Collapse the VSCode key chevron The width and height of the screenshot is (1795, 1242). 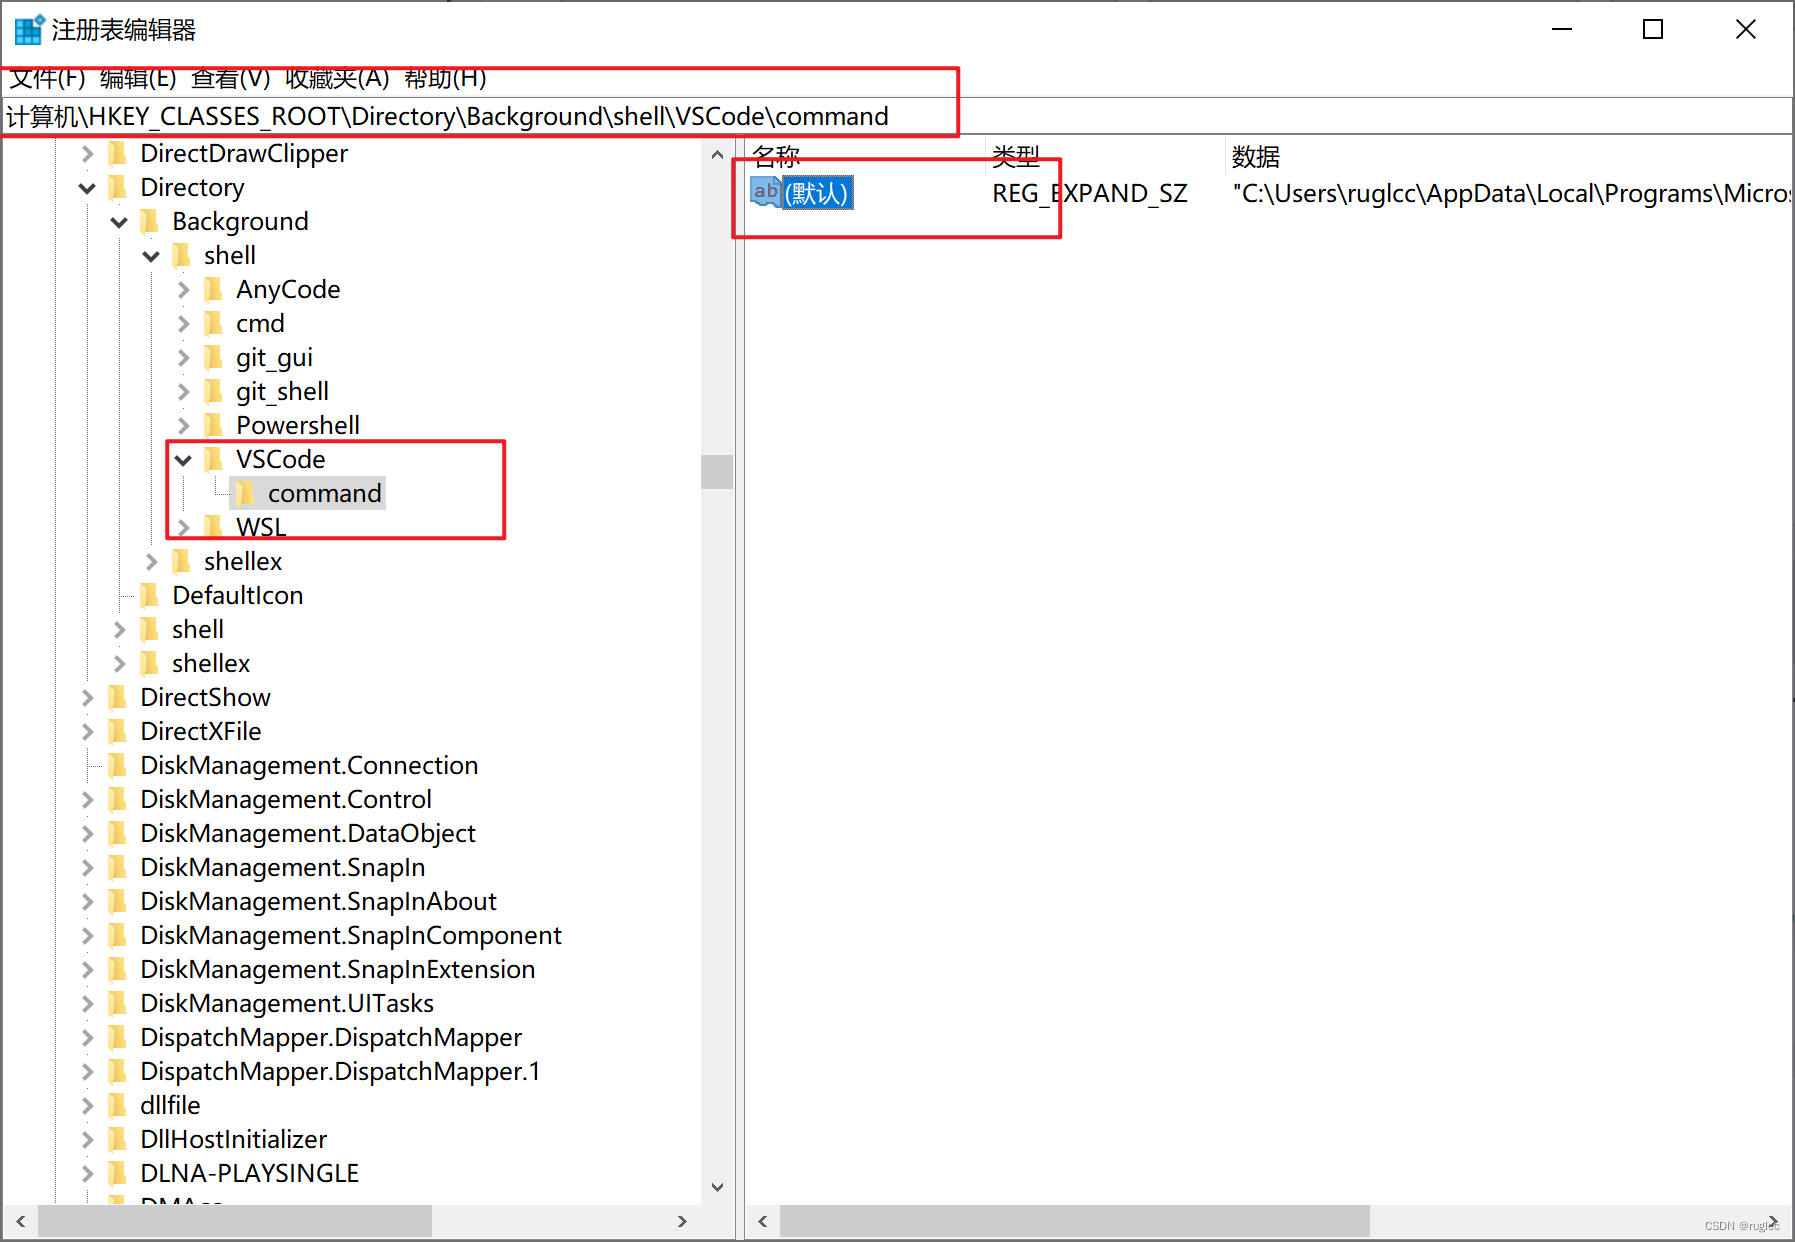click(x=184, y=459)
